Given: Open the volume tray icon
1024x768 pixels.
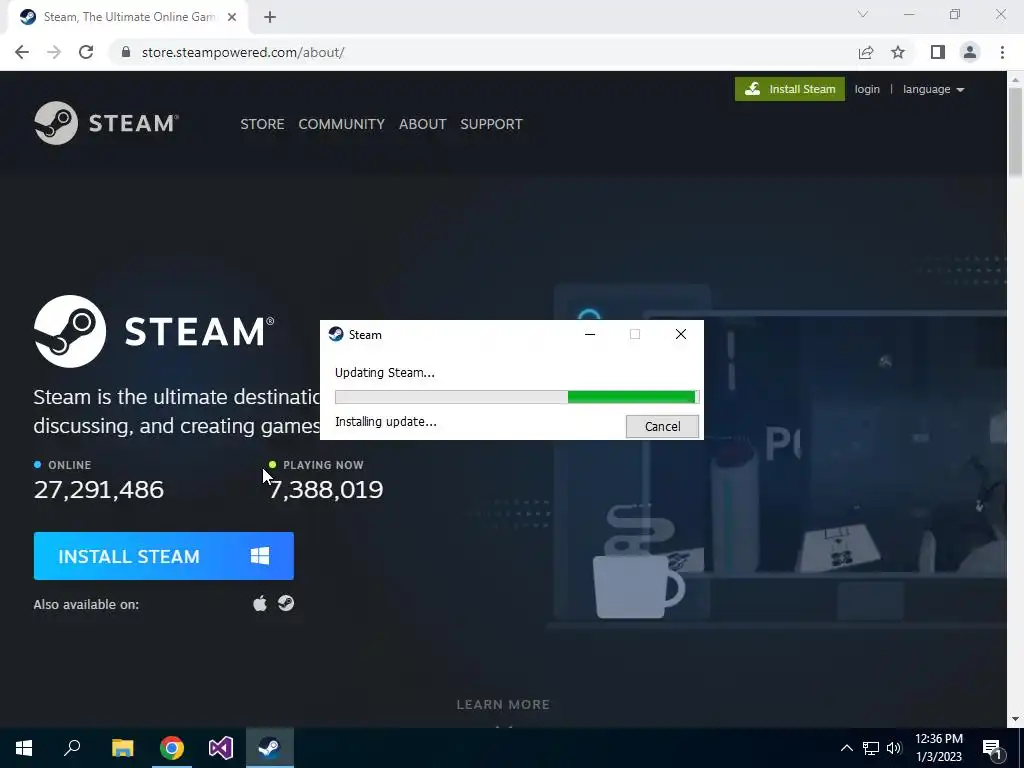Looking at the screenshot, I should tap(894, 748).
